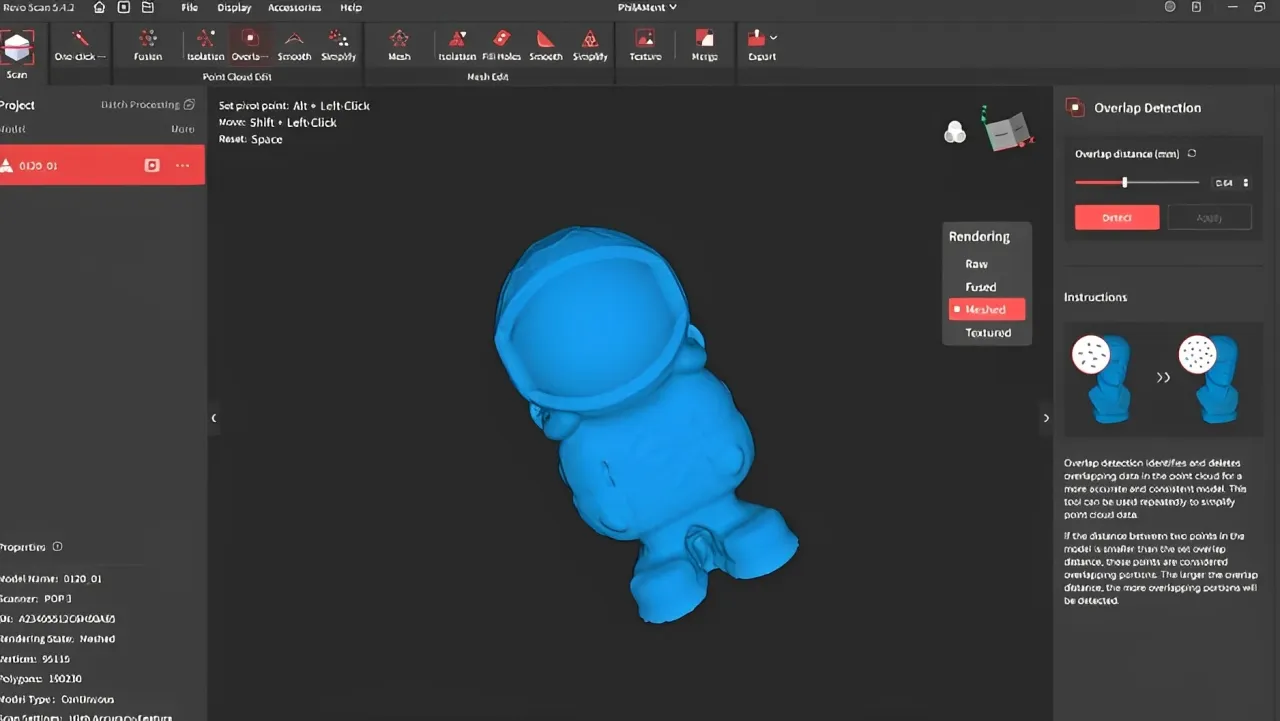This screenshot has height=721, width=1280.
Task: Toggle the rendering mode spheres icon
Action: click(955, 132)
